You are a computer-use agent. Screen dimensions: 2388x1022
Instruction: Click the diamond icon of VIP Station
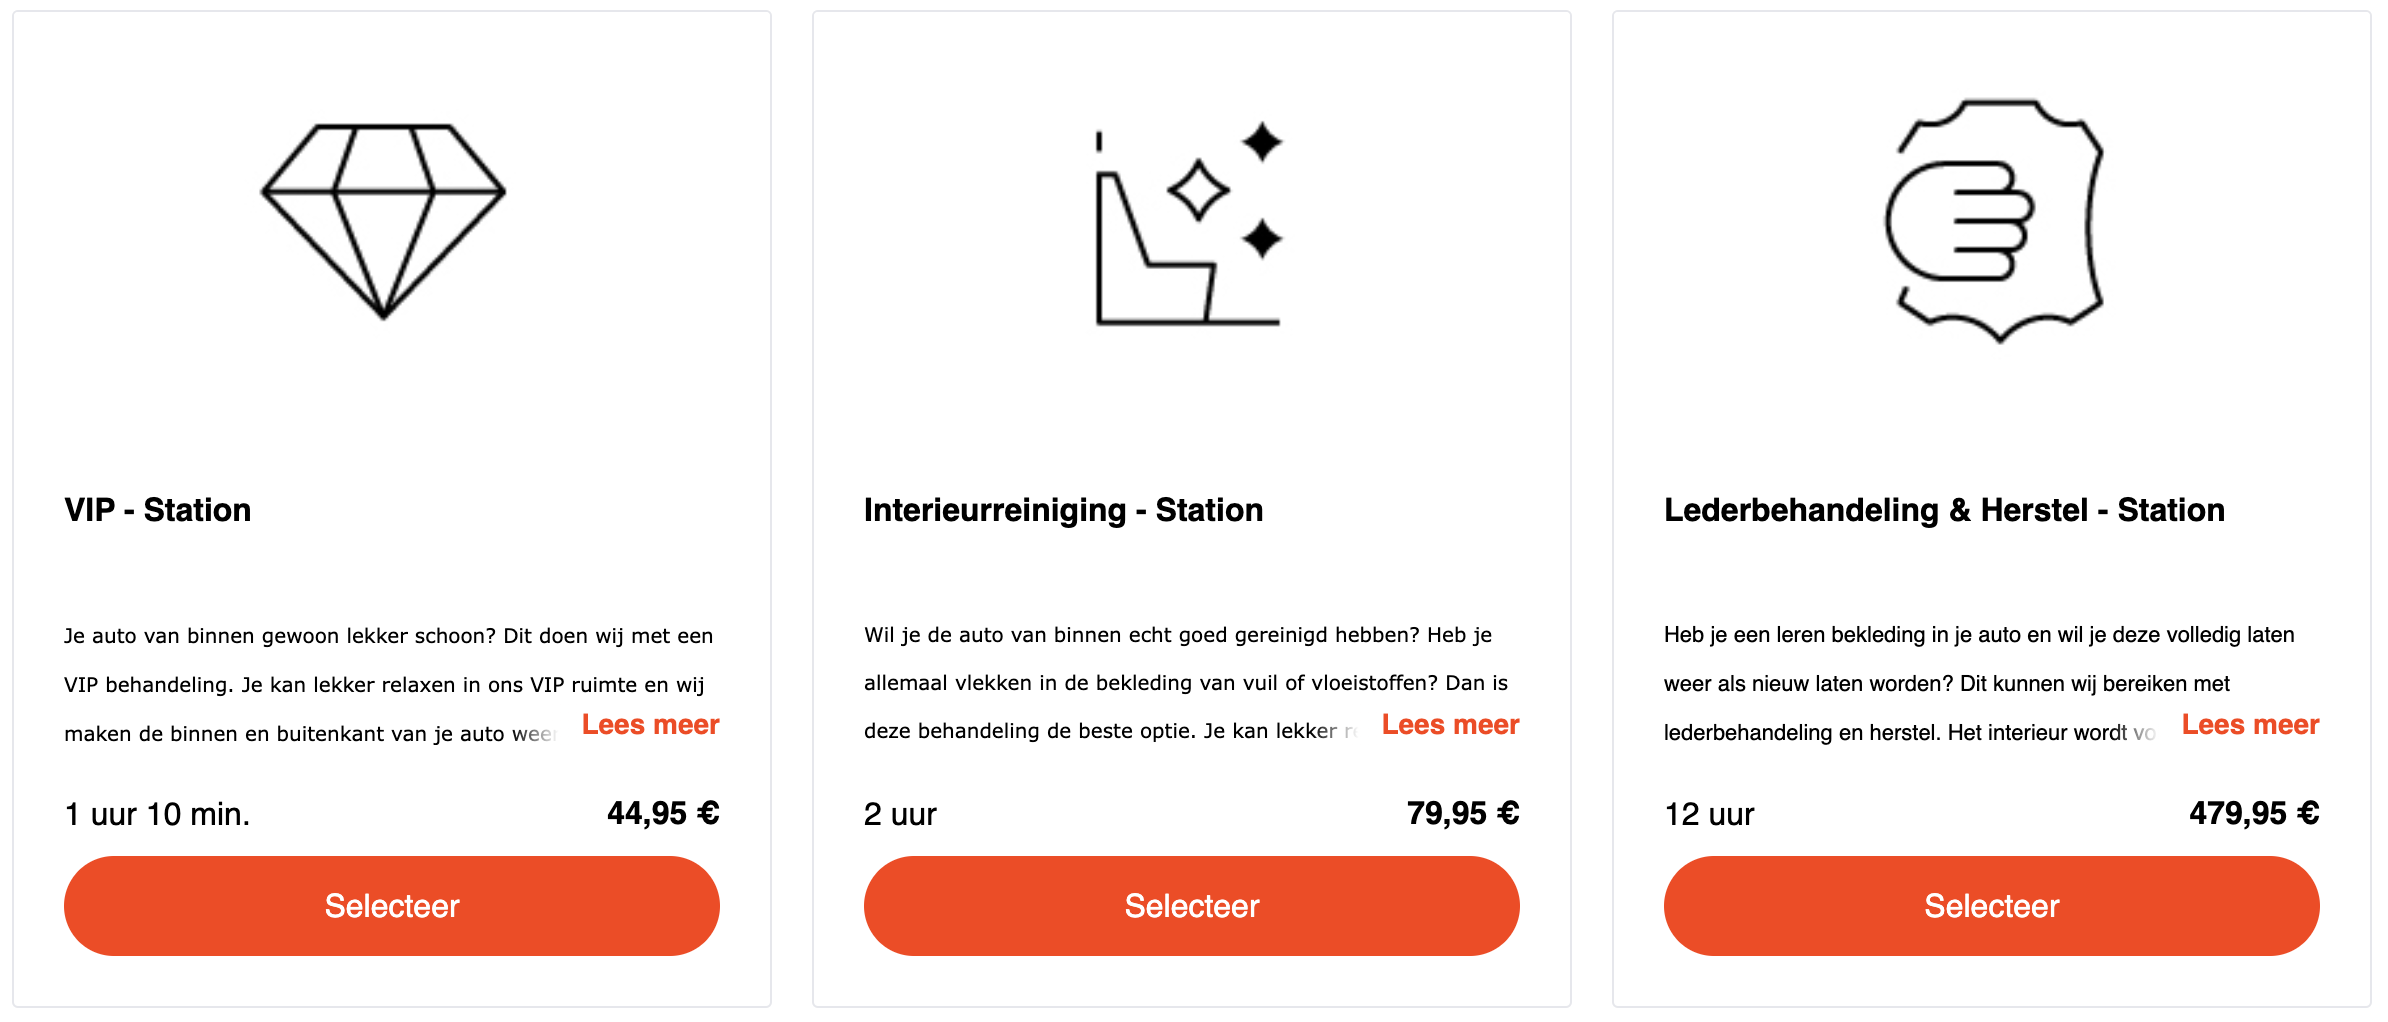click(x=383, y=221)
